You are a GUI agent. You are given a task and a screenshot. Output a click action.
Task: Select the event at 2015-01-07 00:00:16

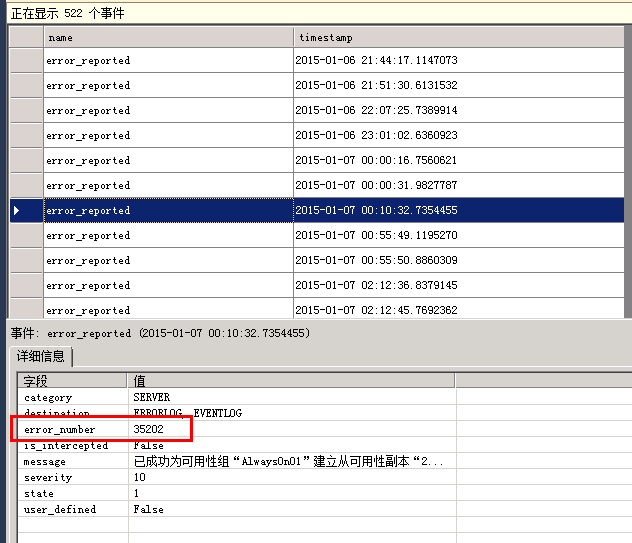pos(376,161)
